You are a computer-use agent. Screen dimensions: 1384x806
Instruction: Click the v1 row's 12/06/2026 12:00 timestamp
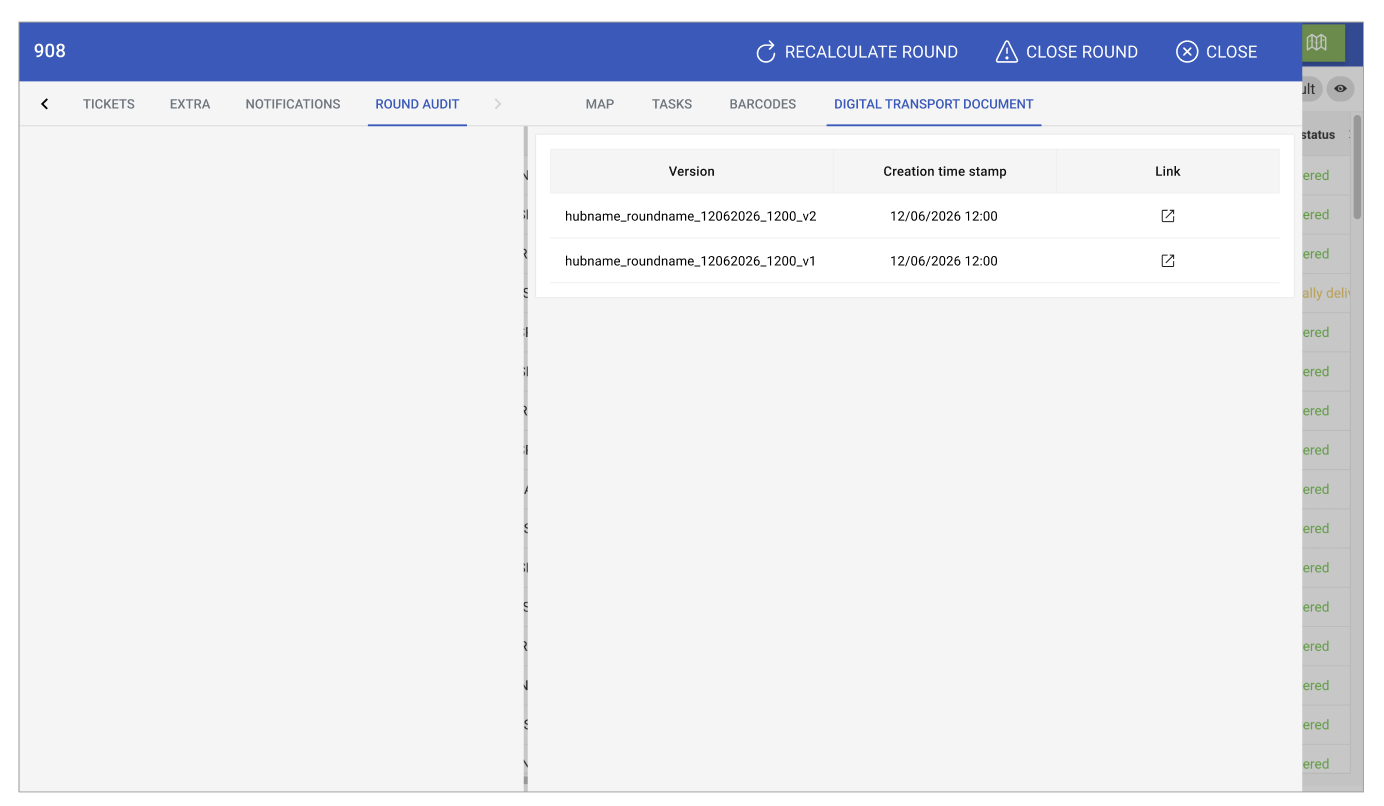point(944,261)
